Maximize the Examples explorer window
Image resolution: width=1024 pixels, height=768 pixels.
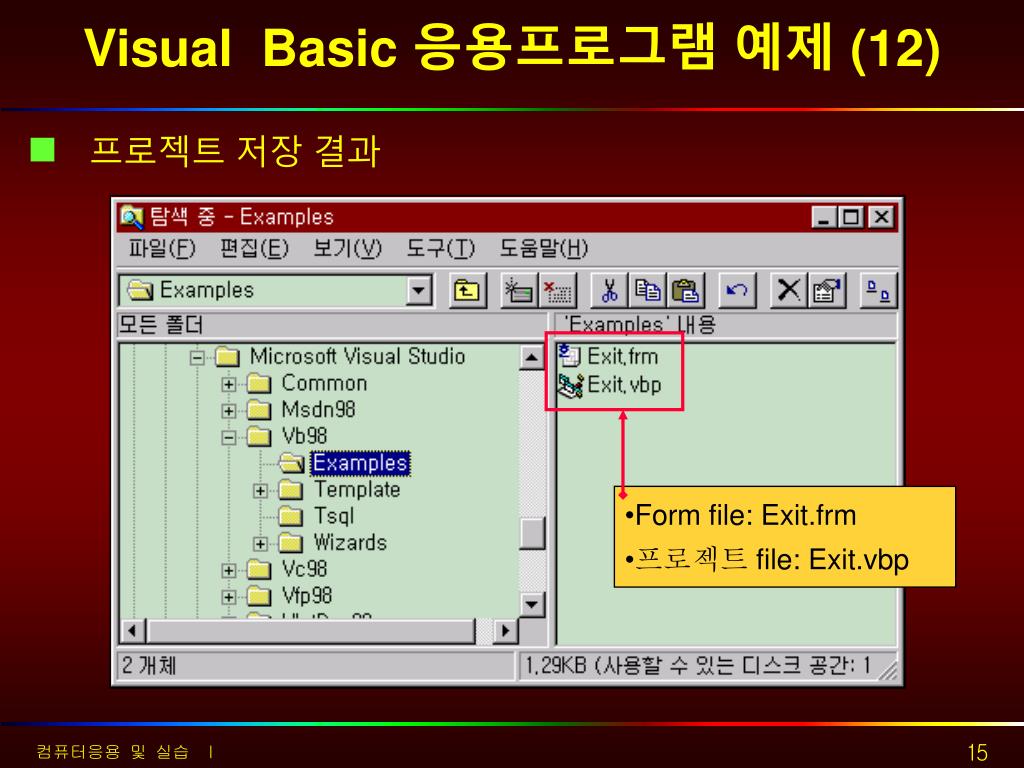click(851, 217)
